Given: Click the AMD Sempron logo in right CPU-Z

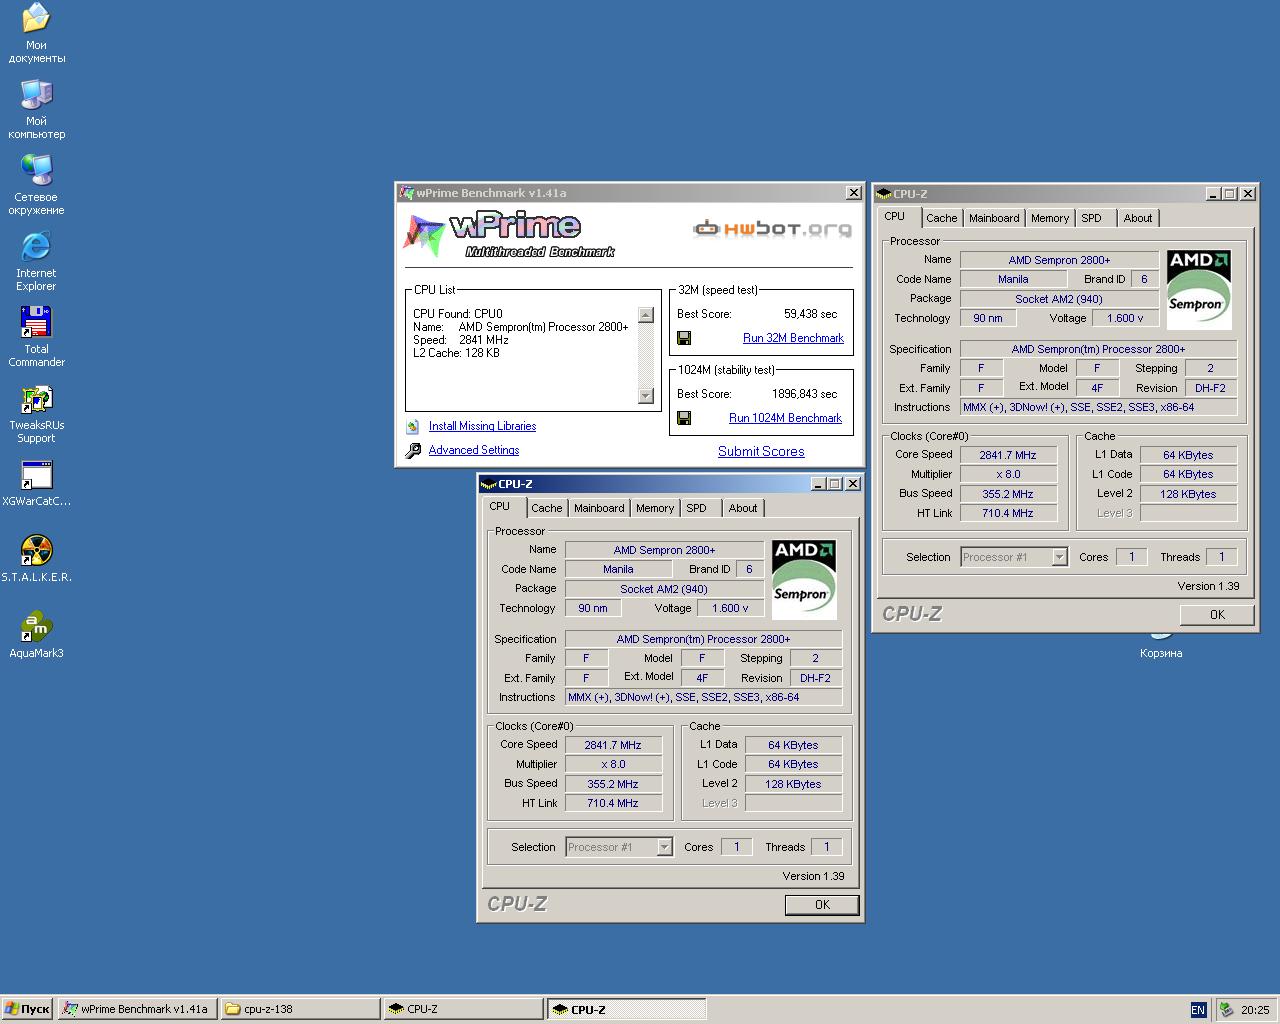Looking at the screenshot, I should point(1199,290).
